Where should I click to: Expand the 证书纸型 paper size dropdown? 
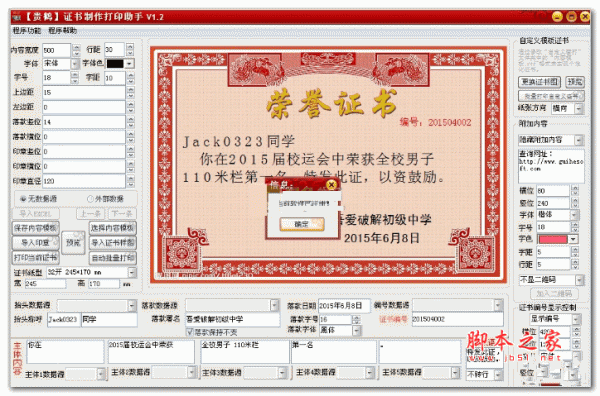pyautogui.click(x=132, y=272)
